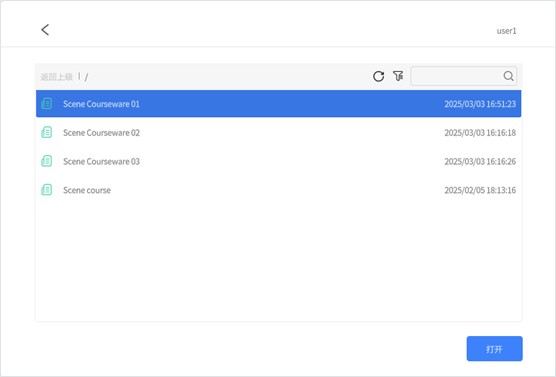Refresh the courseware file list
The height and width of the screenshot is (377, 556).
378,76
